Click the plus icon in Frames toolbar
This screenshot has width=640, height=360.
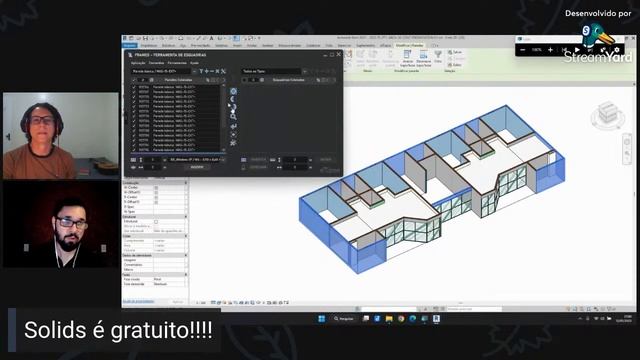(207, 71)
